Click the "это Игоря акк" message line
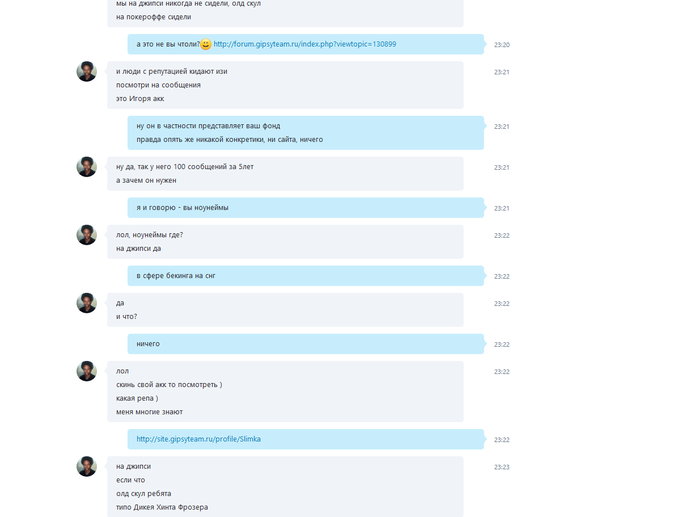Screen dimensions: 700x517 click(x=140, y=99)
